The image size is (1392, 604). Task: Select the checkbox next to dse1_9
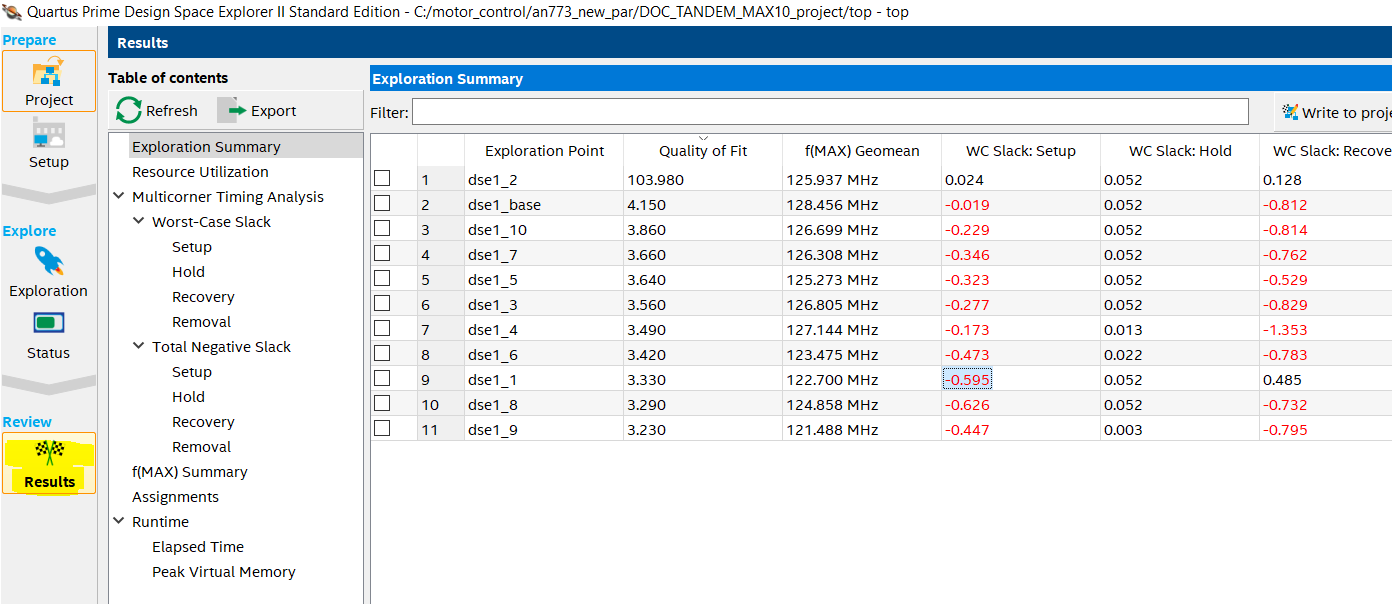click(382, 428)
